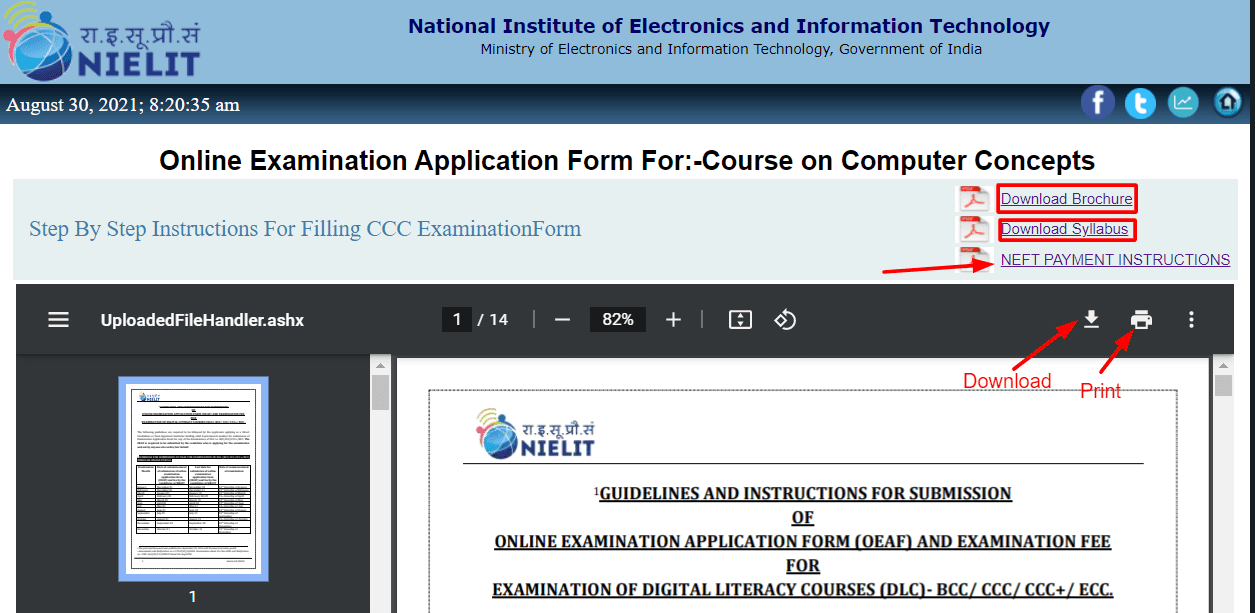This screenshot has height=613, width=1255.
Task: Select the page 1 thumbnail
Action: (192, 478)
